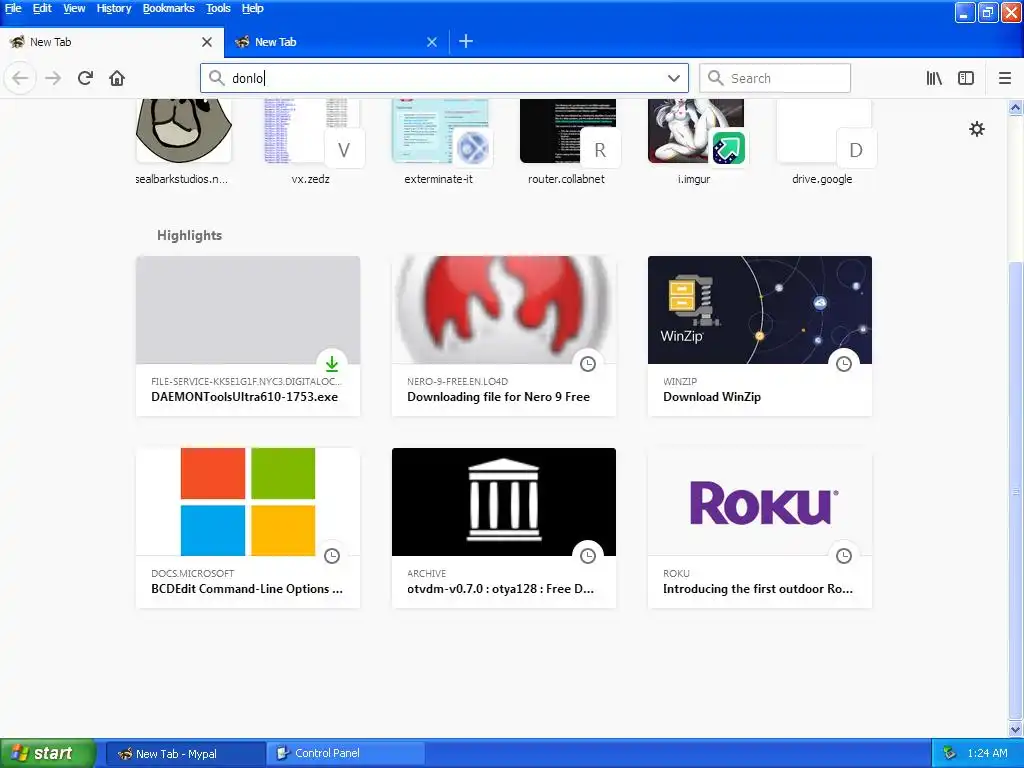Click history clock icon on WinZip card
Screen dimensions: 1024x768
coord(844,364)
